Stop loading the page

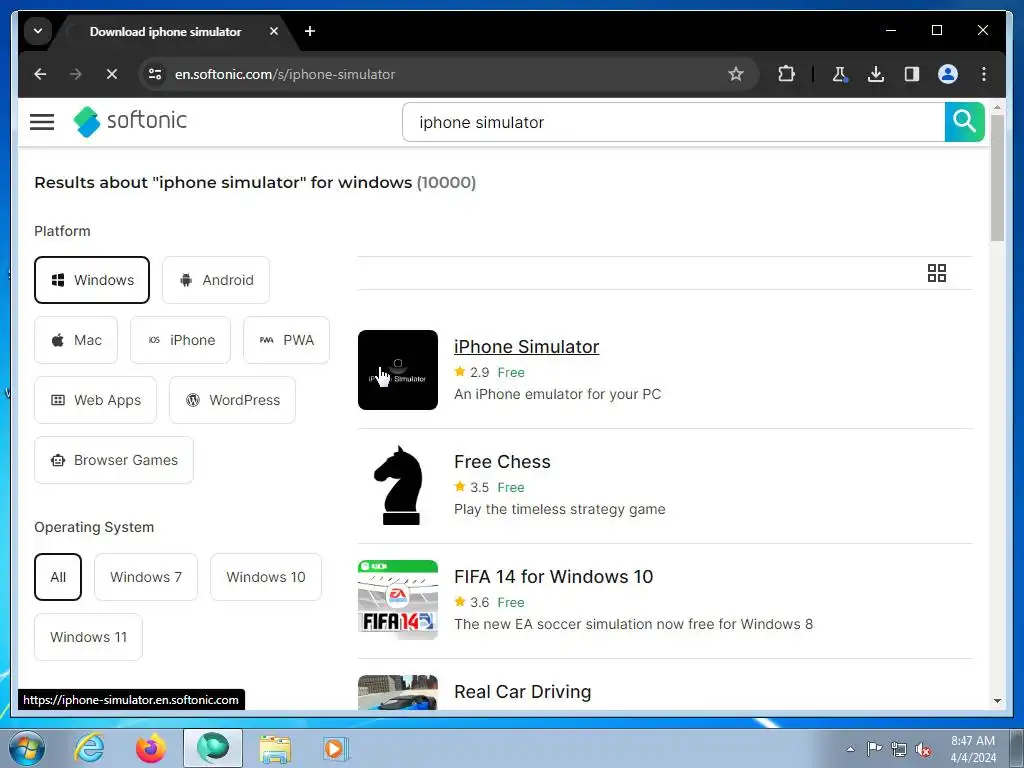pyautogui.click(x=112, y=74)
